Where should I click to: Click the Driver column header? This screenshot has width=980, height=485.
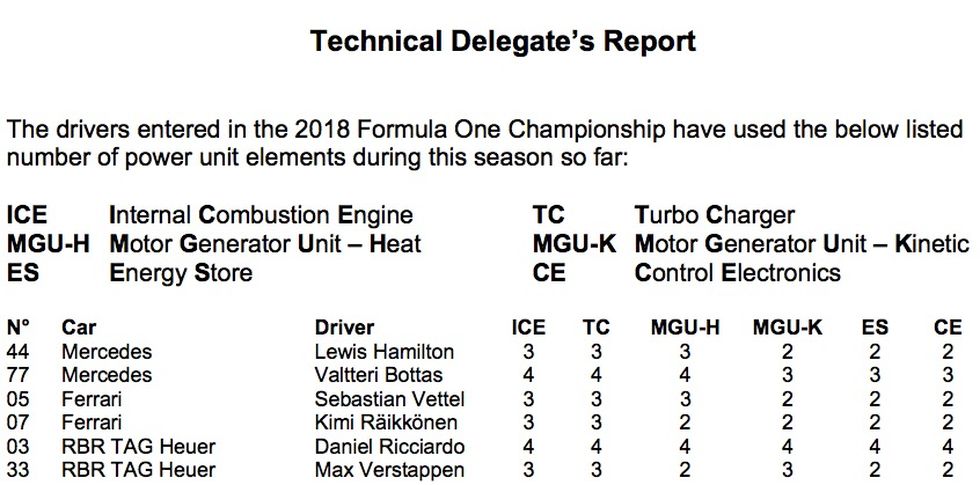point(344,327)
